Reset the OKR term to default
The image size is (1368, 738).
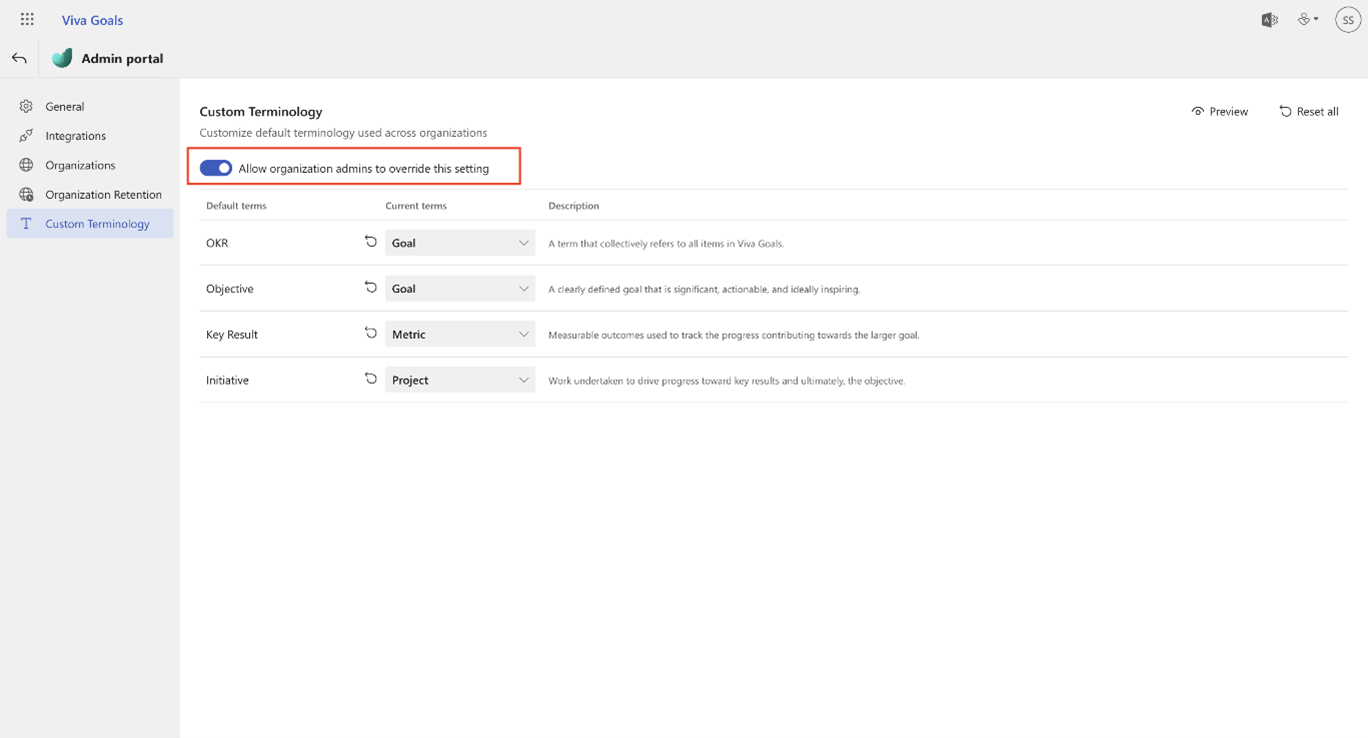tap(370, 242)
